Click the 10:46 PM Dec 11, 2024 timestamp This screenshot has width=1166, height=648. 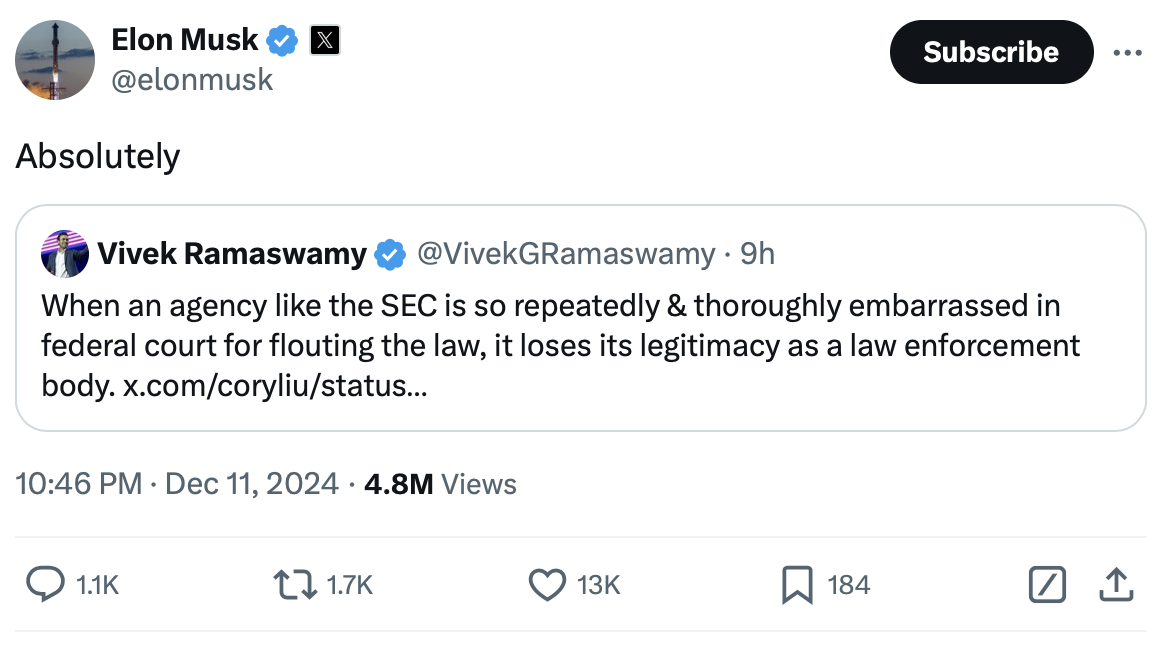pyautogui.click(x=177, y=484)
